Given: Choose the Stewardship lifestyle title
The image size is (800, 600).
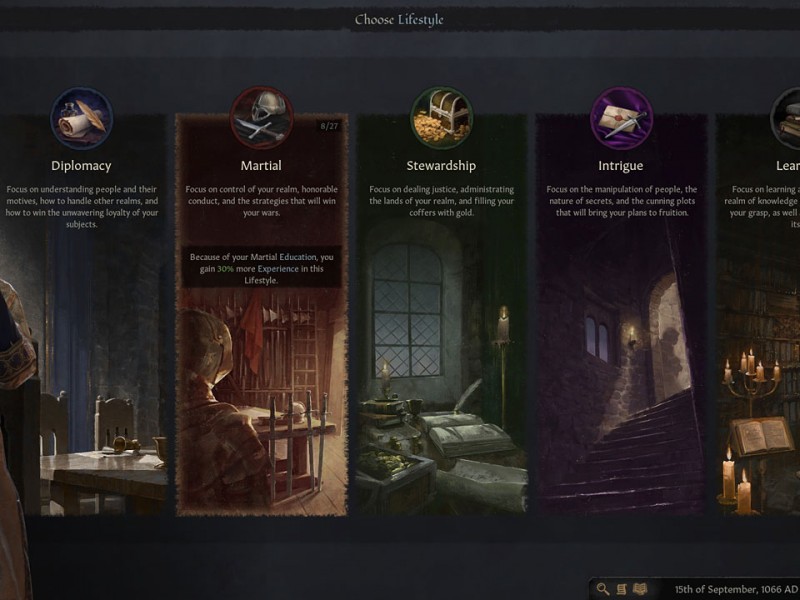Looking at the screenshot, I should [441, 165].
